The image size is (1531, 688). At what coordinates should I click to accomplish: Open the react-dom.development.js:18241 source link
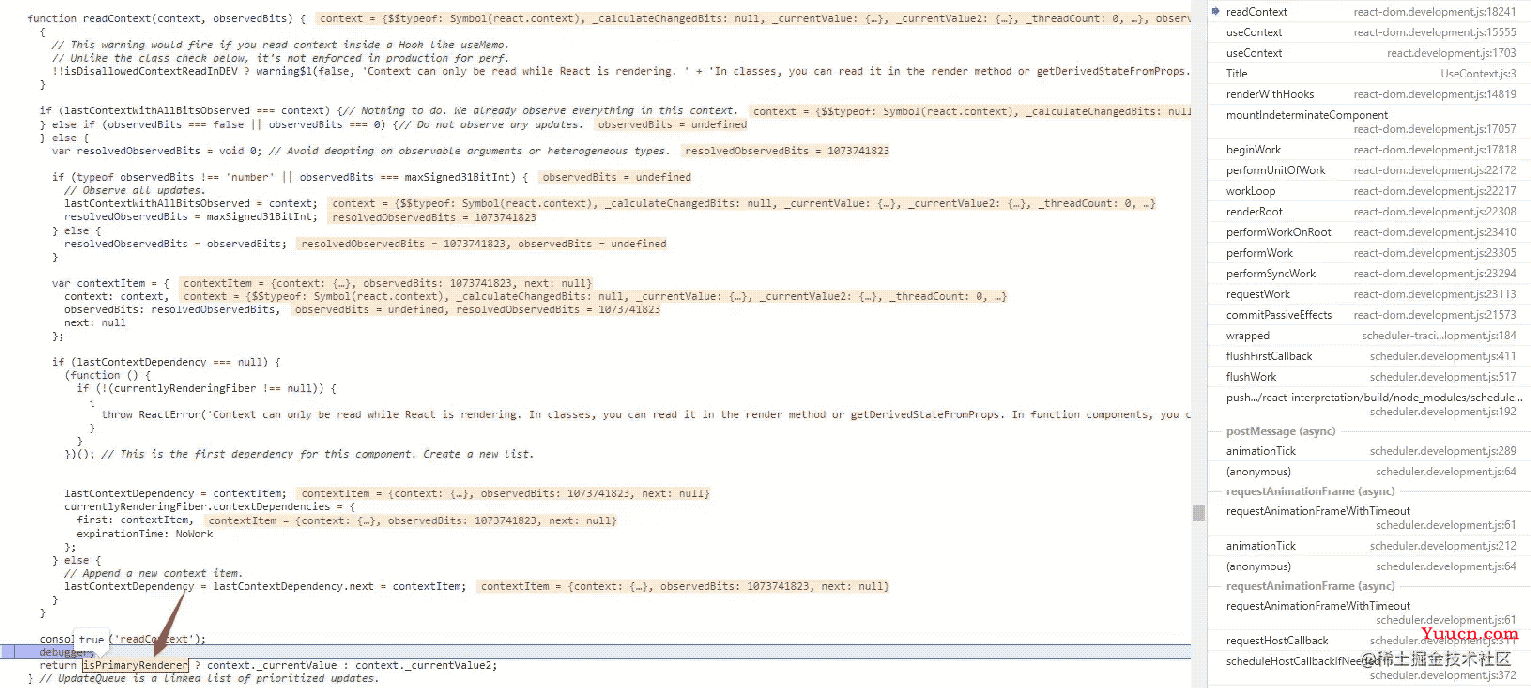pos(1435,12)
